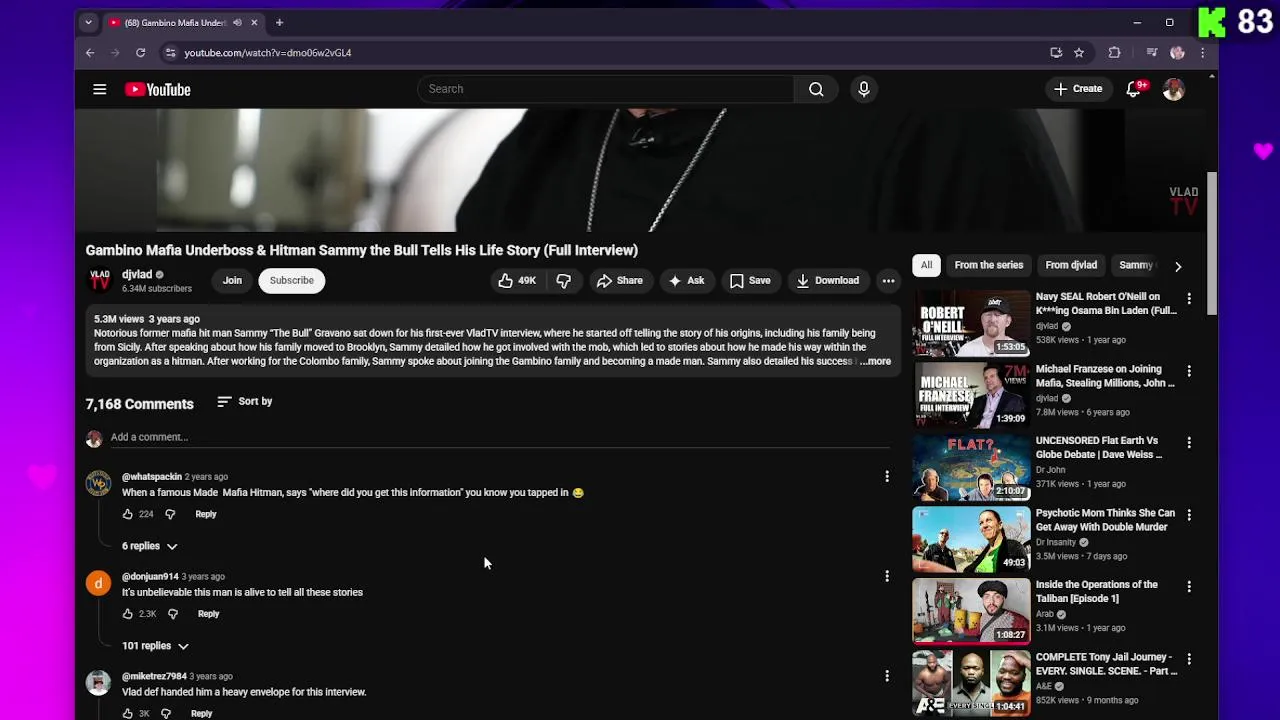The height and width of the screenshot is (720, 1280).
Task: Go to YouTube home via logo
Action: 158,90
